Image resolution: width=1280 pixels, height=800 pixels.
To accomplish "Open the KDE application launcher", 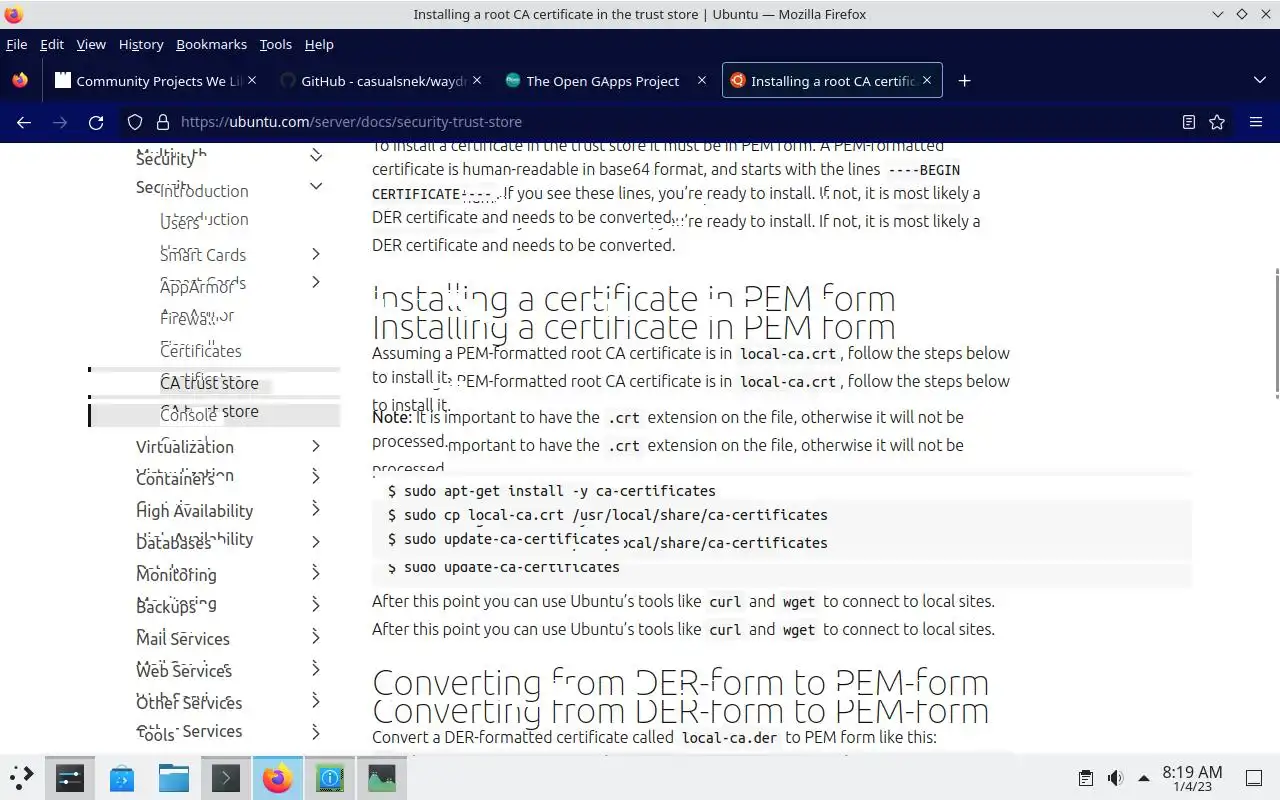I will (x=22, y=777).
